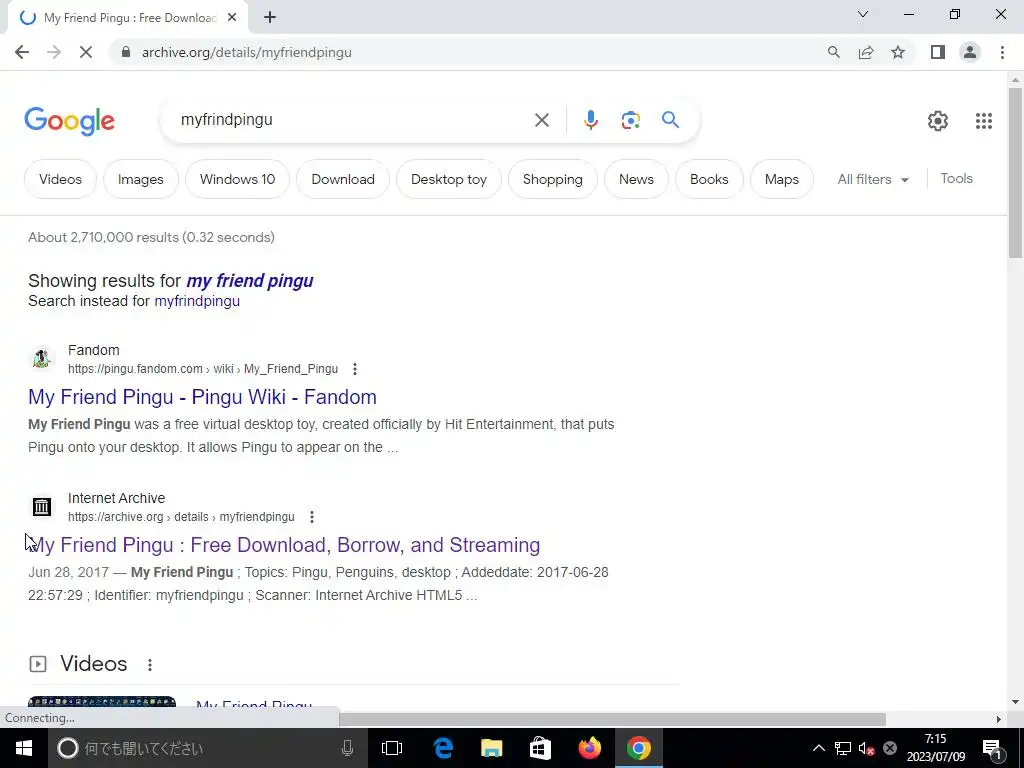
Task: Open the taskbar clock and date
Action: coord(935,748)
